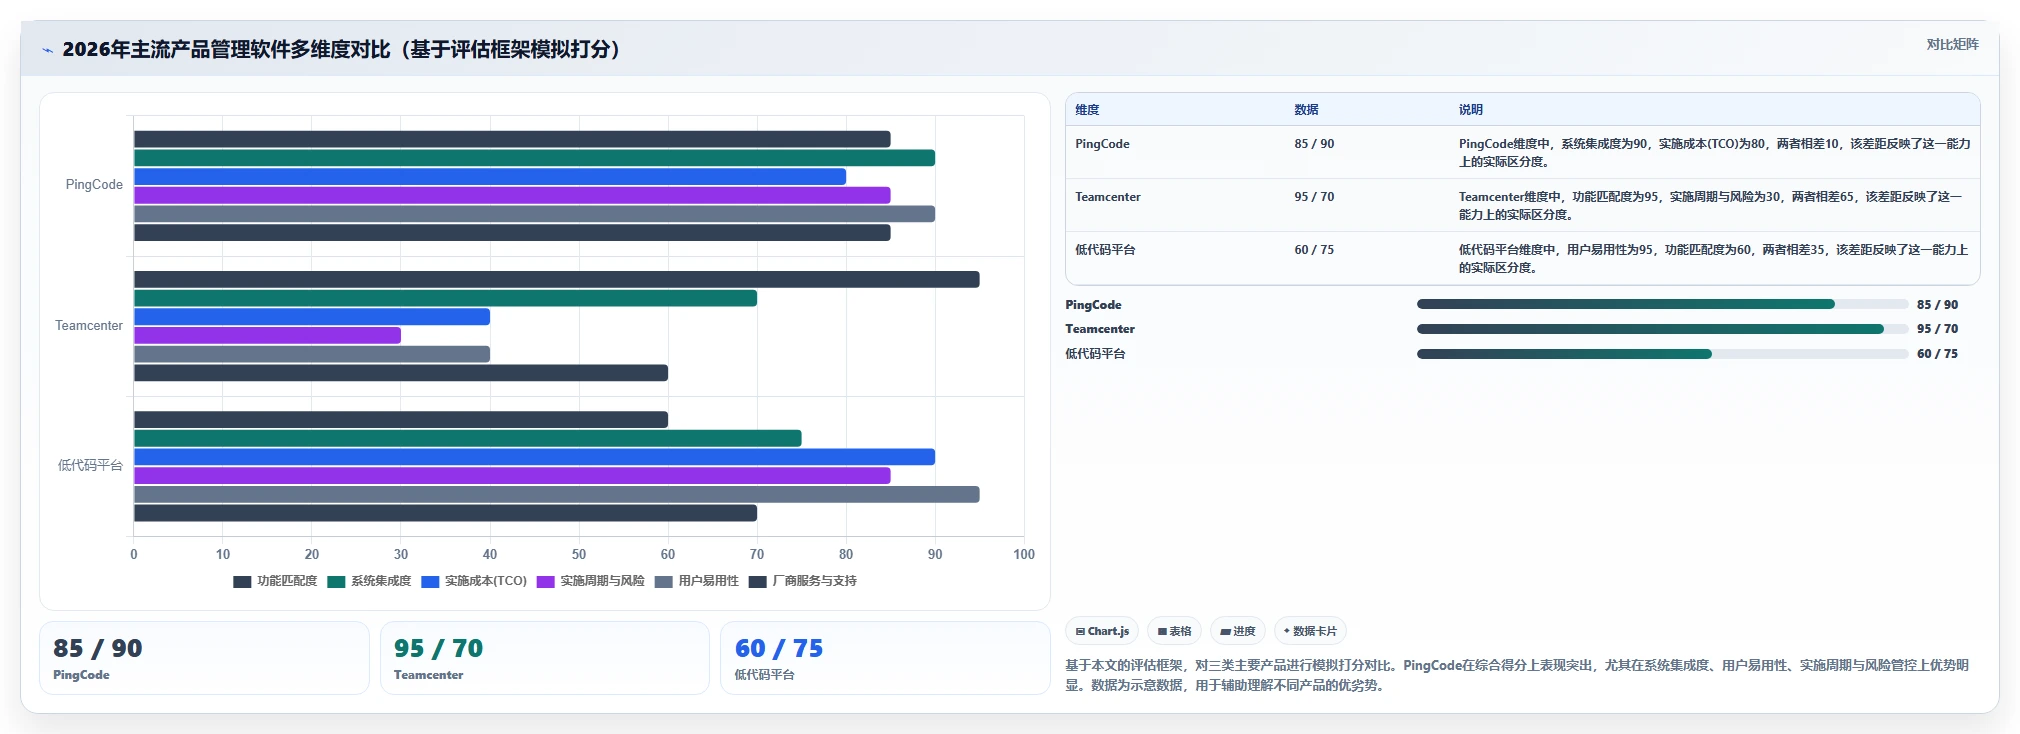Viewport: 2020px width, 734px height.
Task: Click PingCode's gray 用户易用性 bar
Action: point(534,214)
